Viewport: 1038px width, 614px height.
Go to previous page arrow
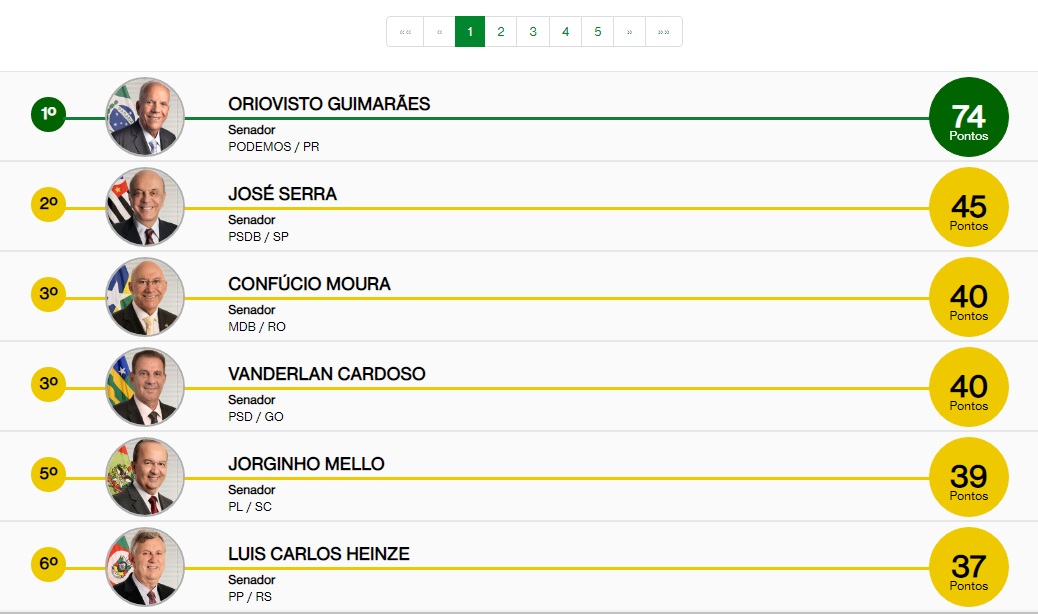[x=439, y=31]
